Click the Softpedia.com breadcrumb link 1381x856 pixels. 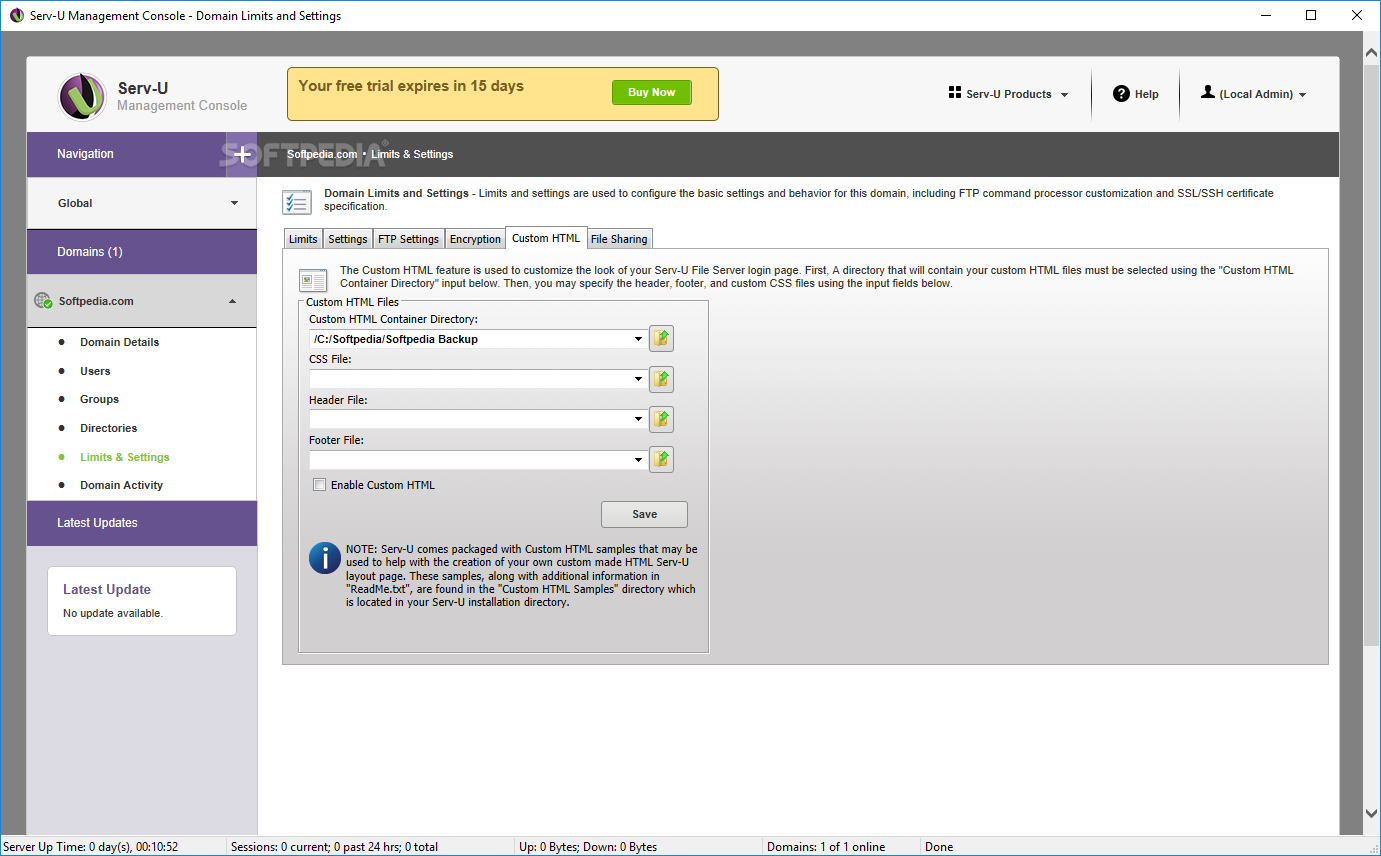click(322, 154)
